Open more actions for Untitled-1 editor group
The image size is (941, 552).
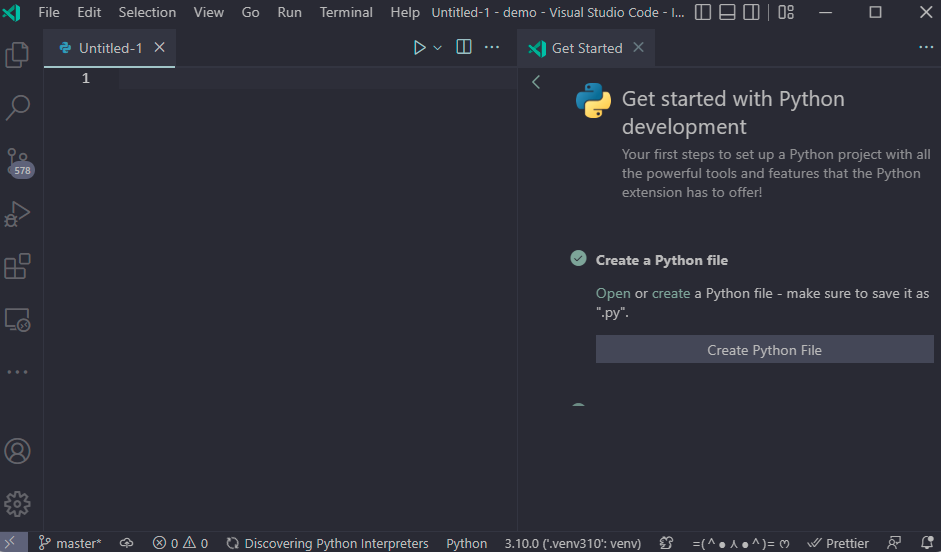492,47
